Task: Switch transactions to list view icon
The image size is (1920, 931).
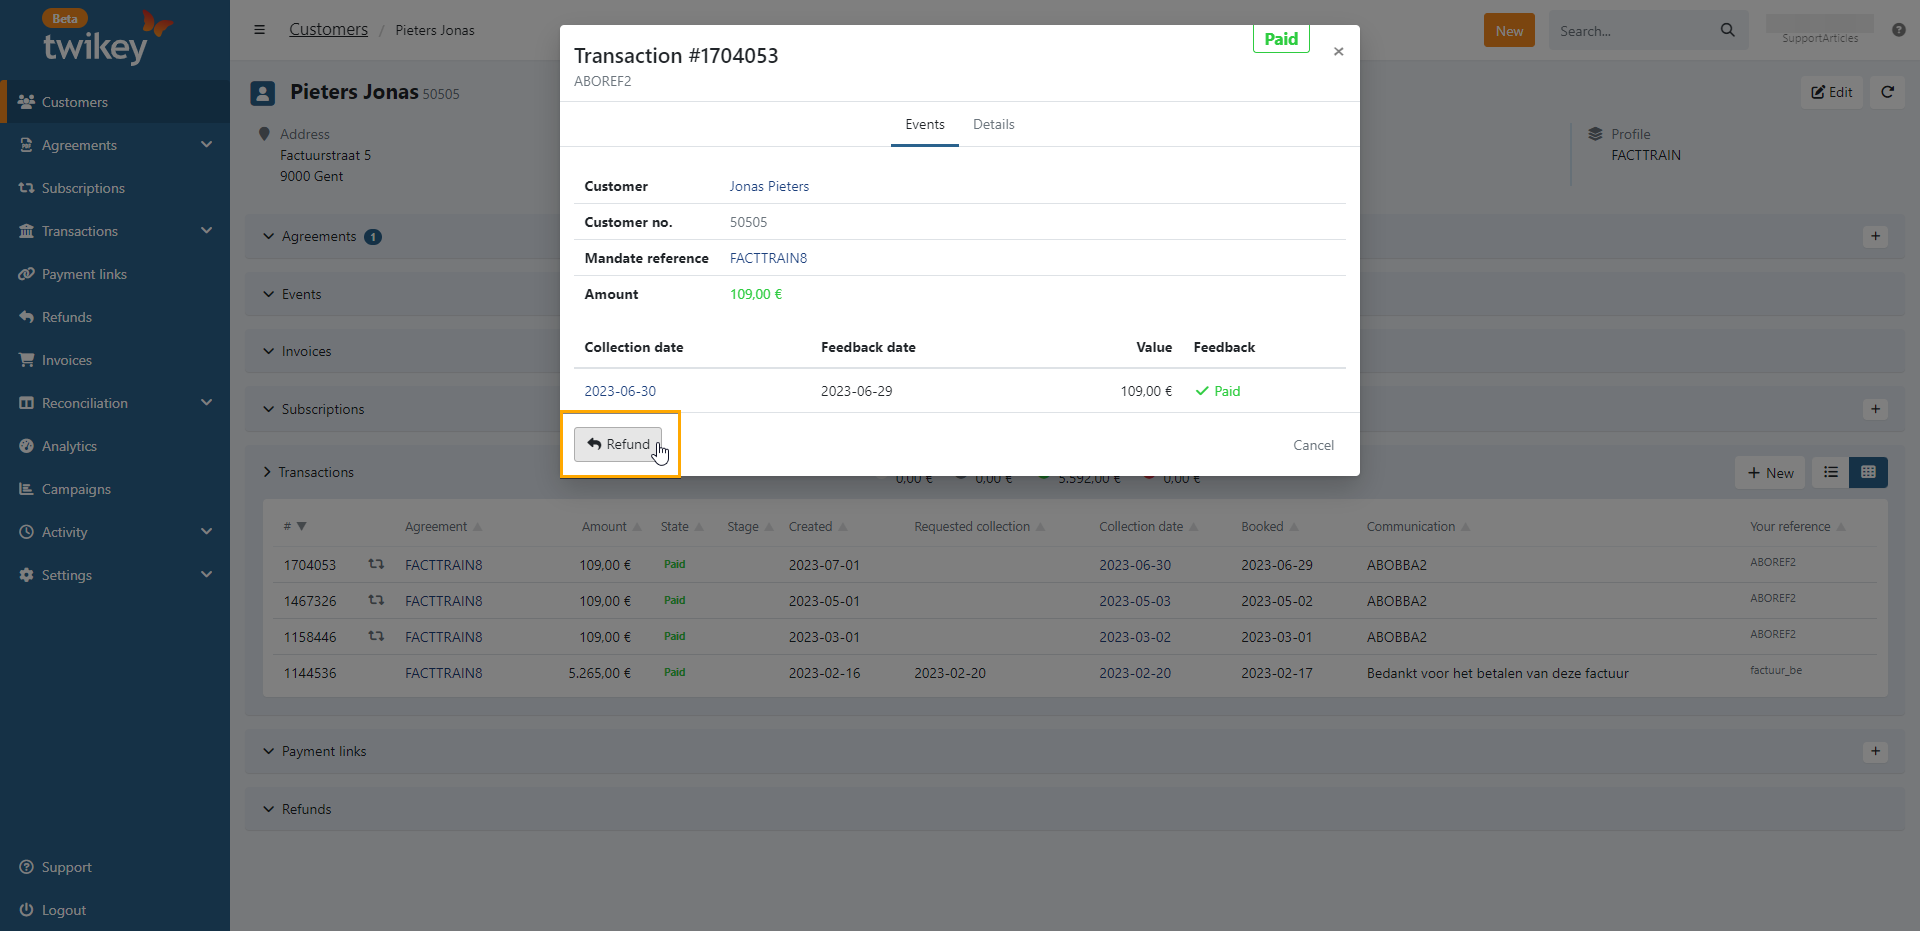Action: [1830, 473]
